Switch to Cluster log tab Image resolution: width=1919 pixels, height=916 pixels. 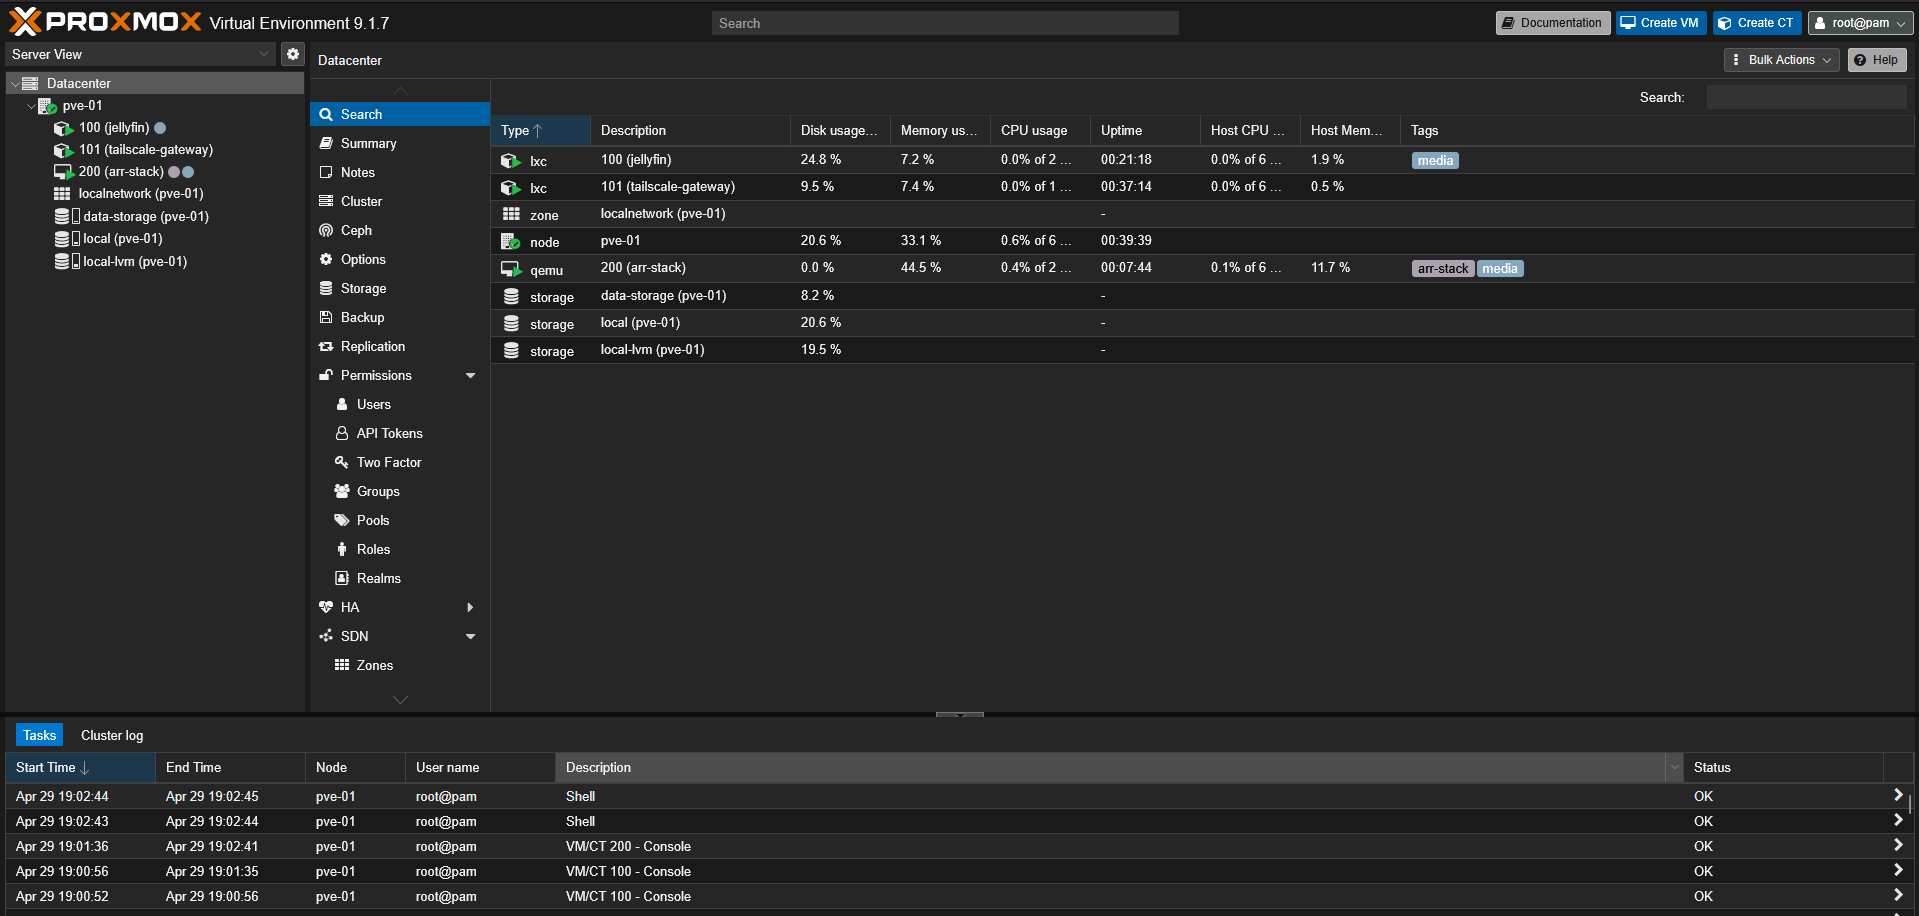pyautogui.click(x=112, y=735)
